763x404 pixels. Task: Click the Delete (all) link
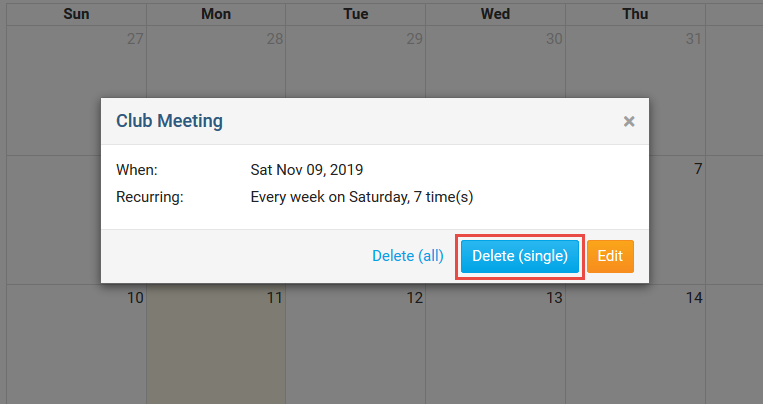coord(407,256)
